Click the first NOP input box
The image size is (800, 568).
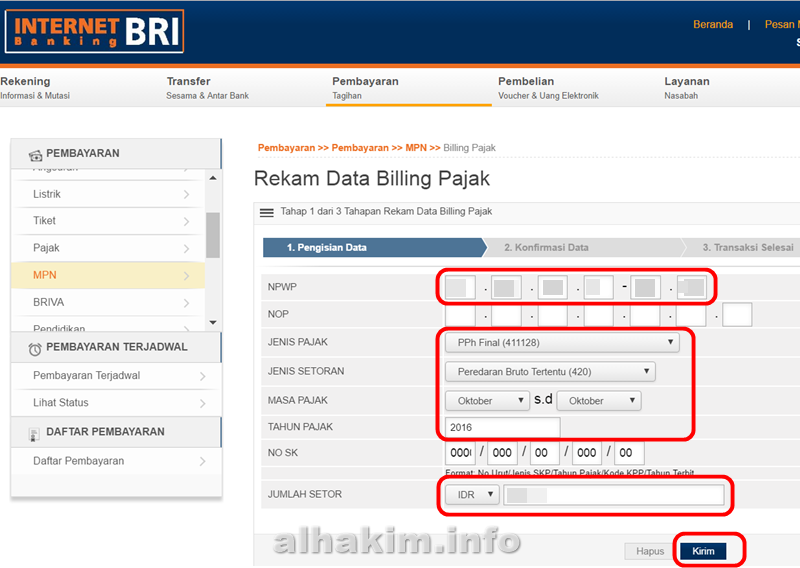point(460,315)
